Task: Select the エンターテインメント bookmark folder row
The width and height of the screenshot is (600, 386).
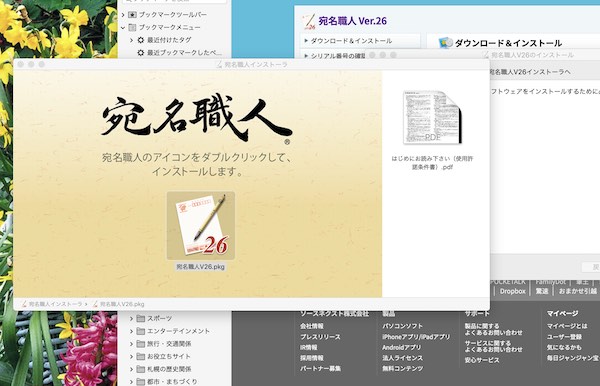Action: [x=174, y=331]
